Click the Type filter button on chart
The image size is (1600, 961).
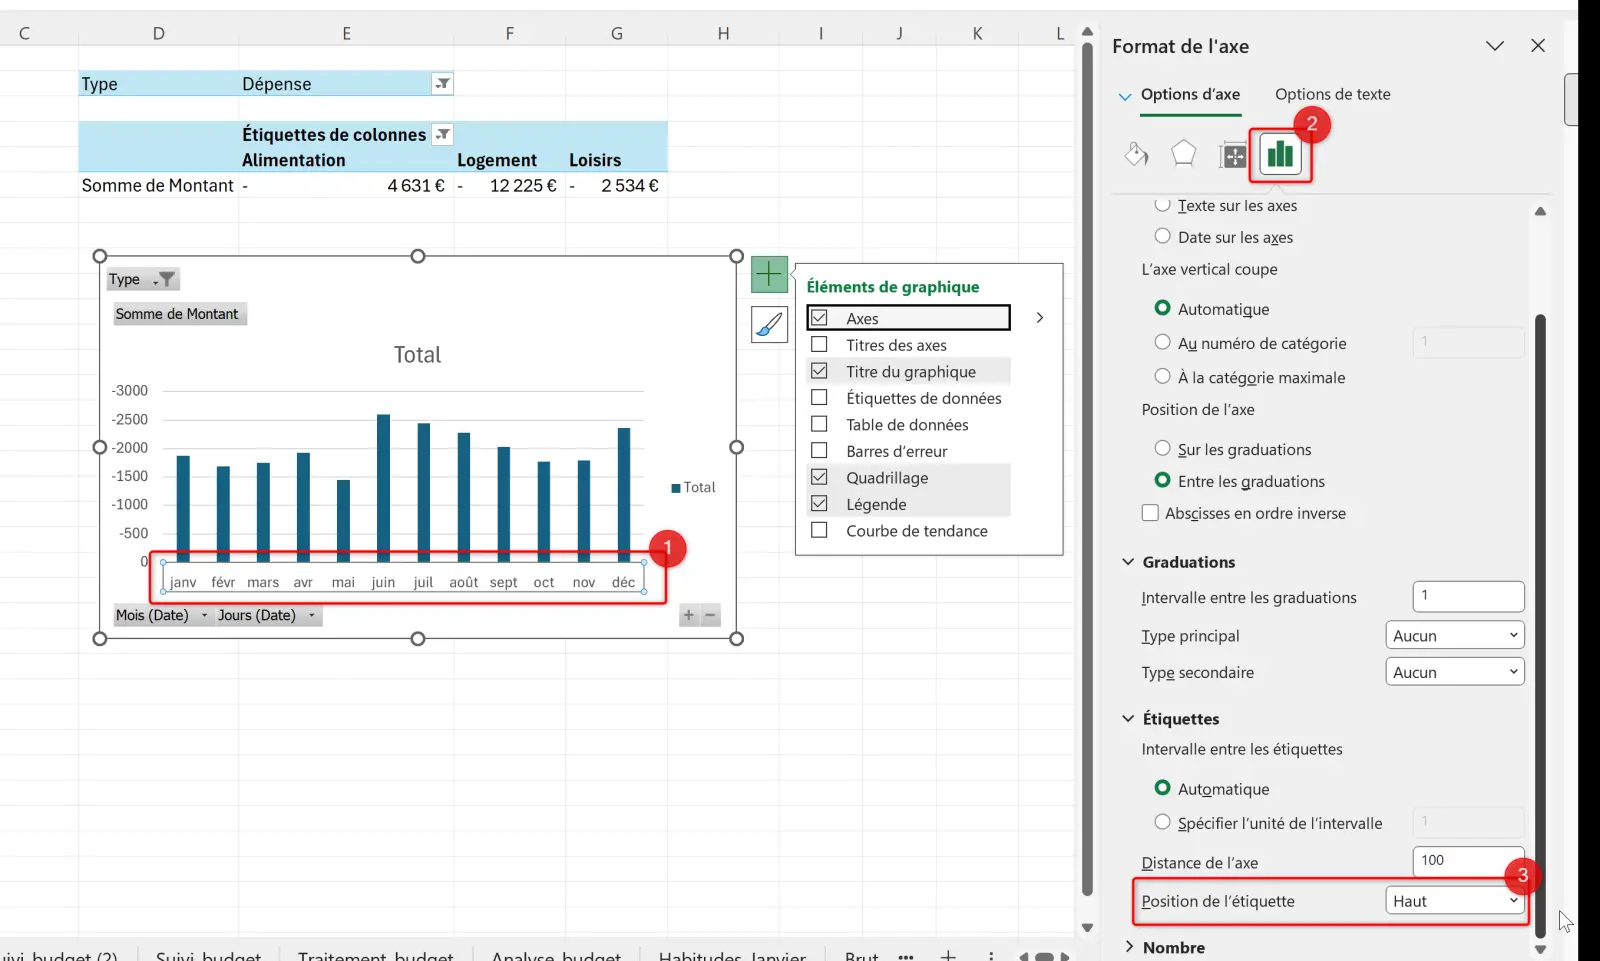pos(143,280)
